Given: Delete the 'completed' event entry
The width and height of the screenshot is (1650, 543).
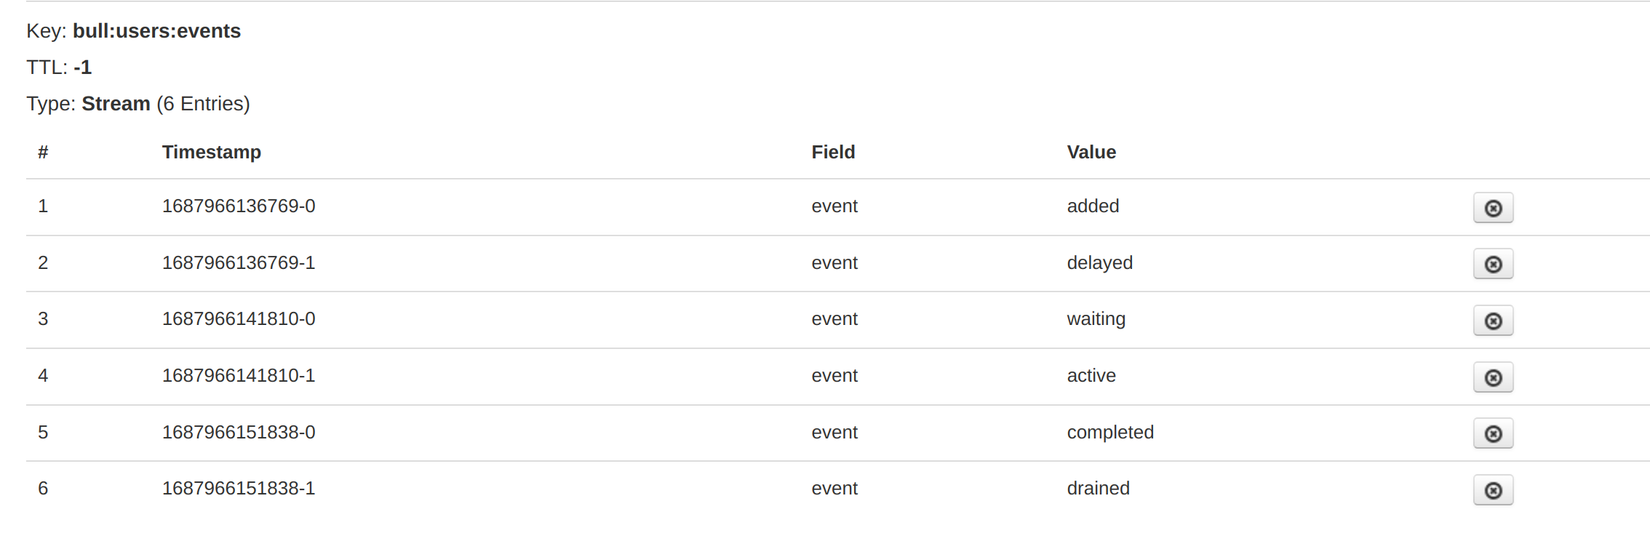Looking at the screenshot, I should click(1492, 434).
